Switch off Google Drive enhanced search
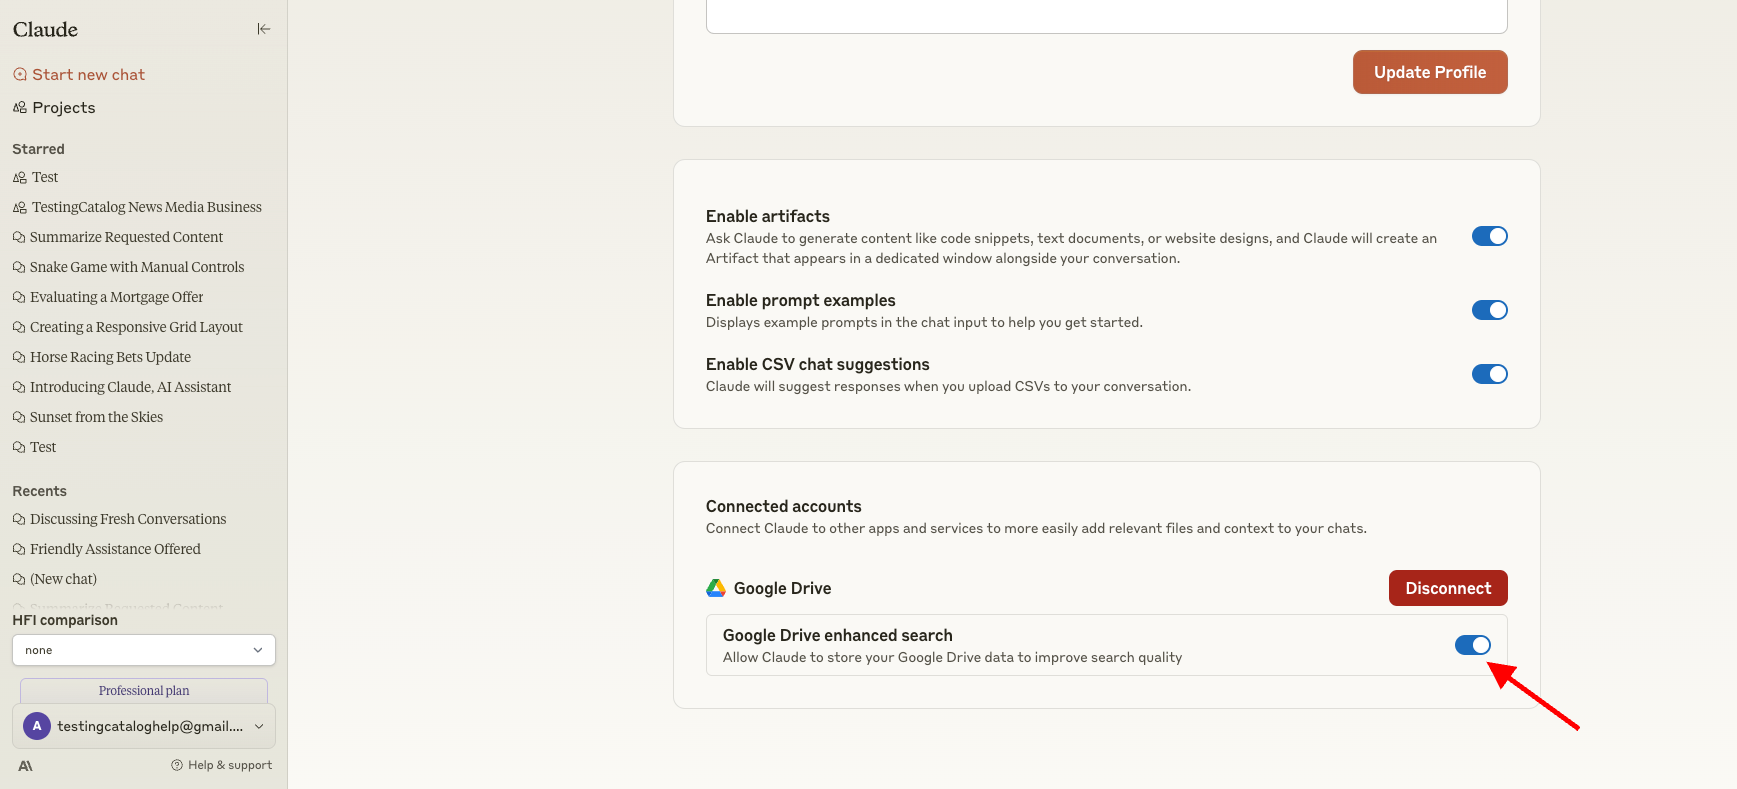Screen dimensions: 1737x789 1472,645
